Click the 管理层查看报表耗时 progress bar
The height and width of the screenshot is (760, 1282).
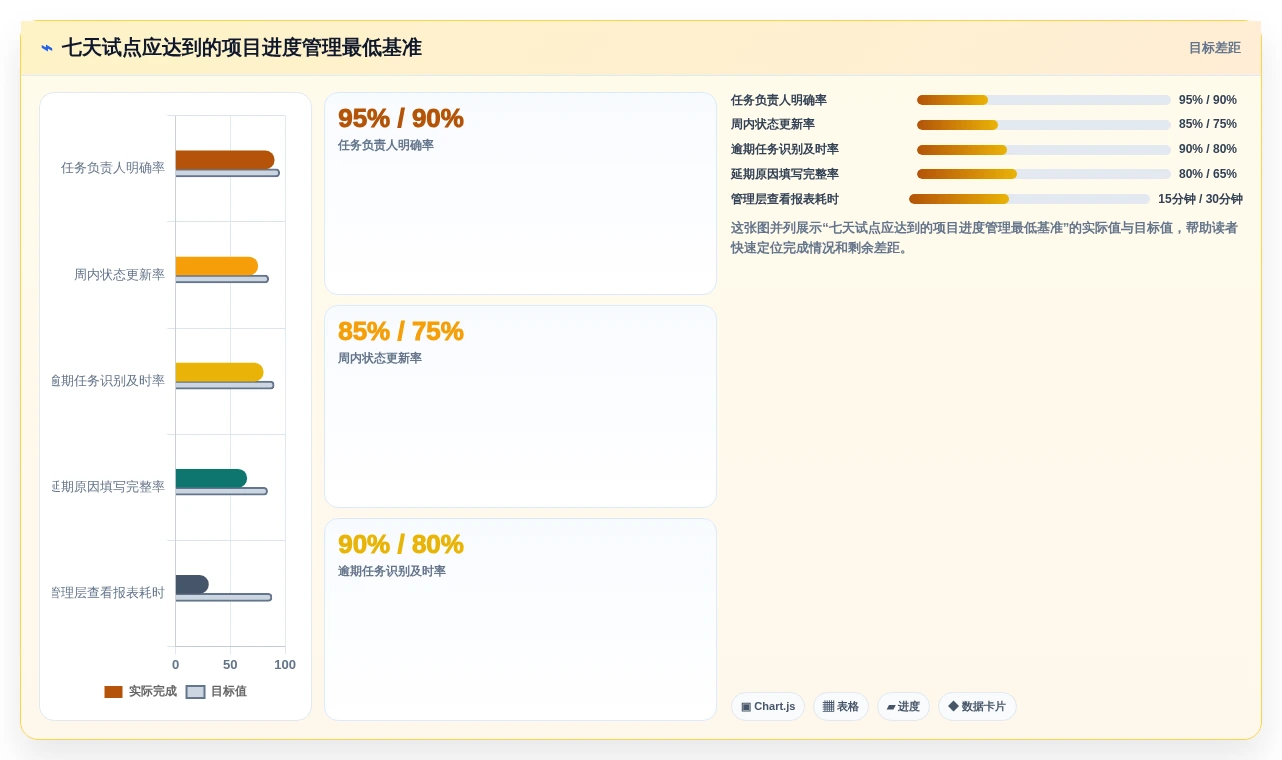pos(1029,199)
